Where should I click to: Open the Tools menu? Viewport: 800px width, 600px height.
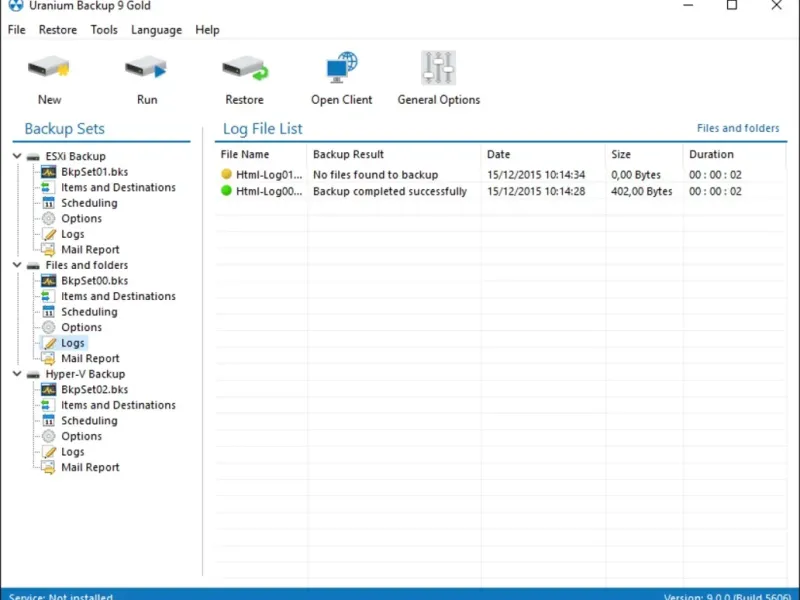(x=104, y=30)
